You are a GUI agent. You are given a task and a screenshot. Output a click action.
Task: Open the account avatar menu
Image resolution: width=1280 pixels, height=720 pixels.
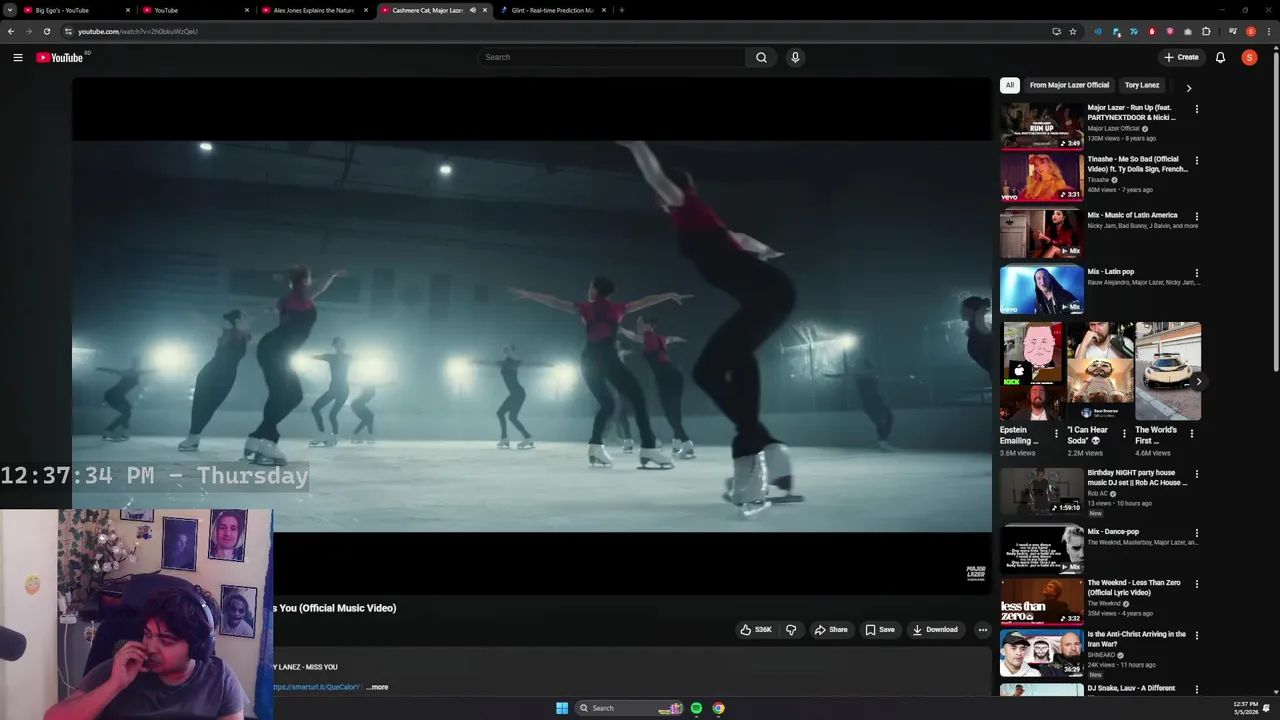point(1249,57)
